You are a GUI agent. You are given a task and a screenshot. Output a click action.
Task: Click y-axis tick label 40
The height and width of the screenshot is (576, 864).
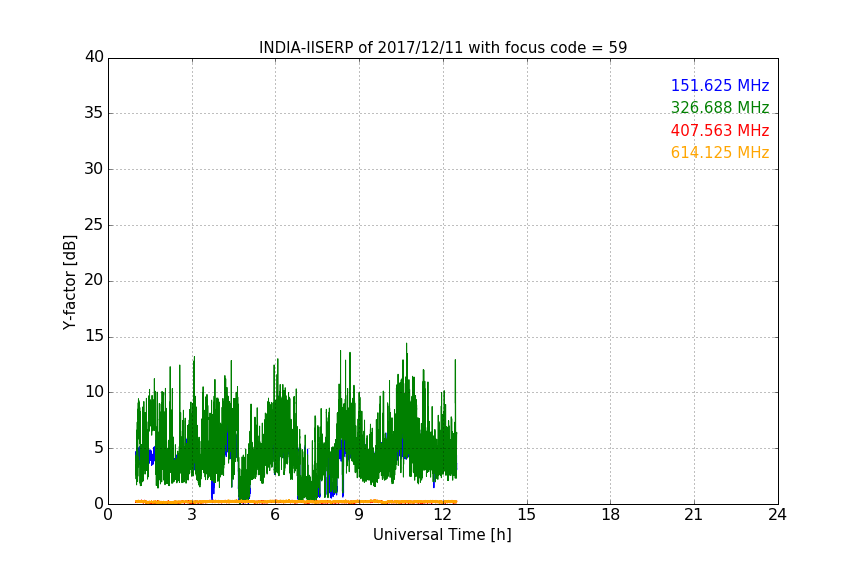(94, 57)
